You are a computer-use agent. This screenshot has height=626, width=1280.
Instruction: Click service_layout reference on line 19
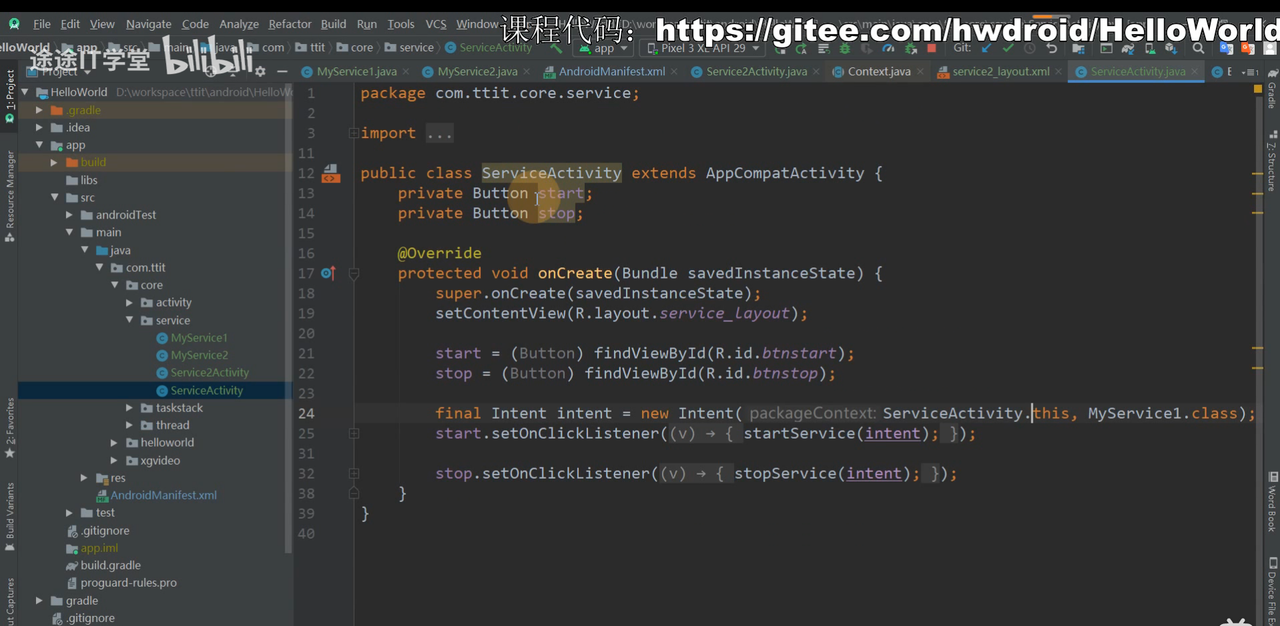(x=725, y=313)
